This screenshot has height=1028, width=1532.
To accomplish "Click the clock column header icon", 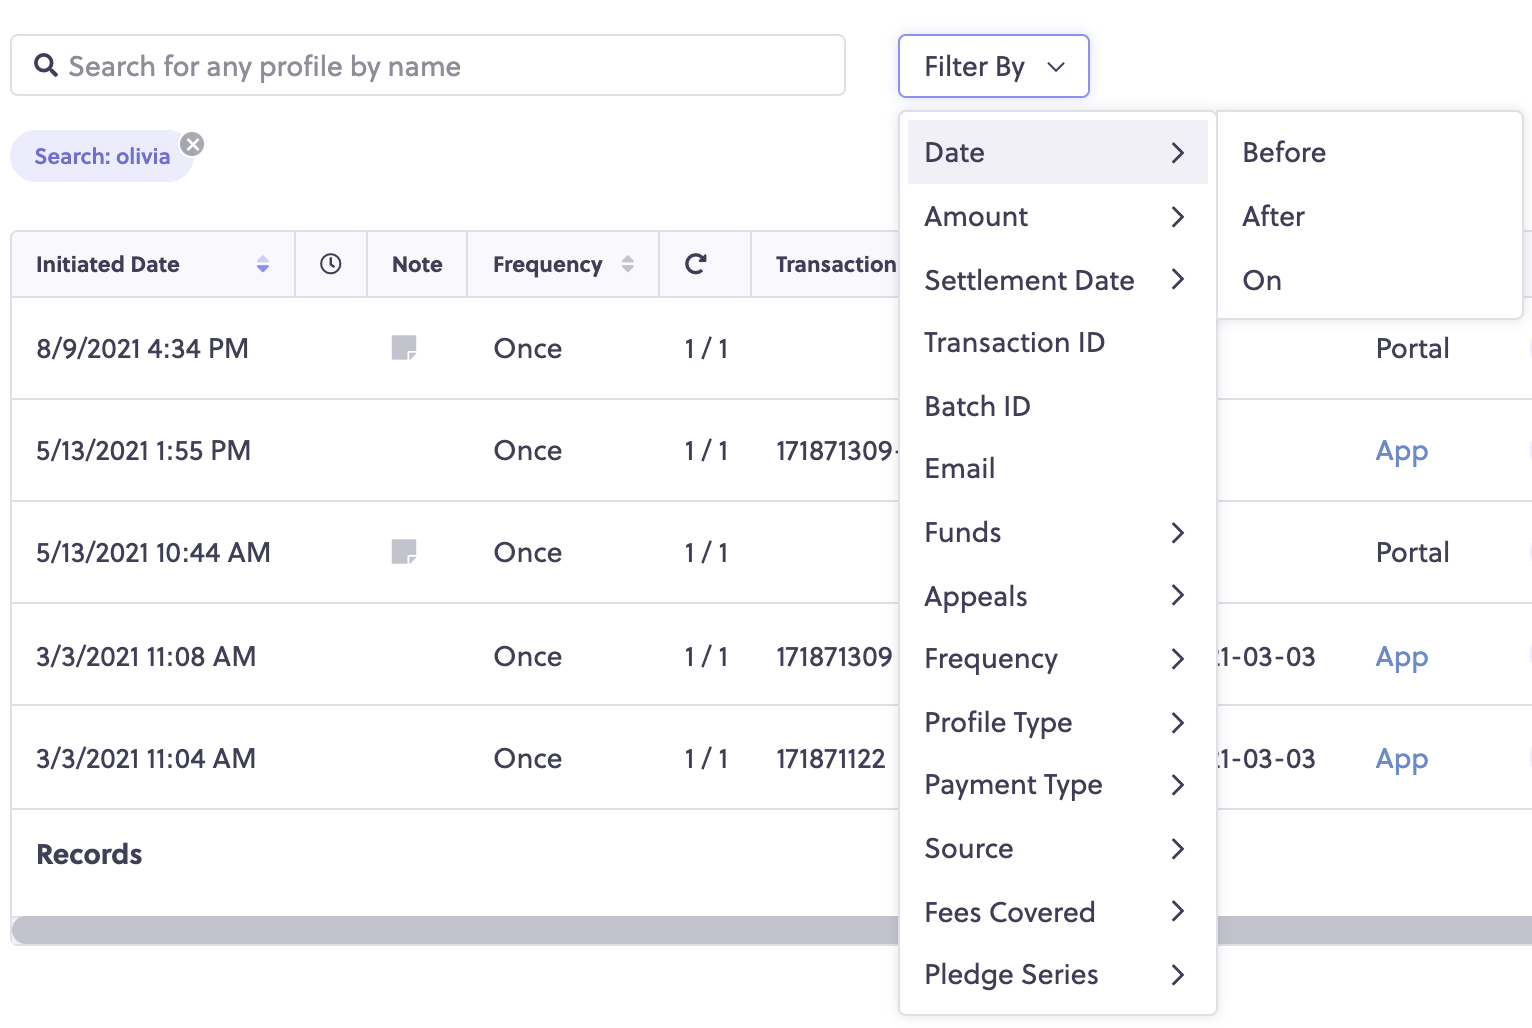I will coord(331,264).
